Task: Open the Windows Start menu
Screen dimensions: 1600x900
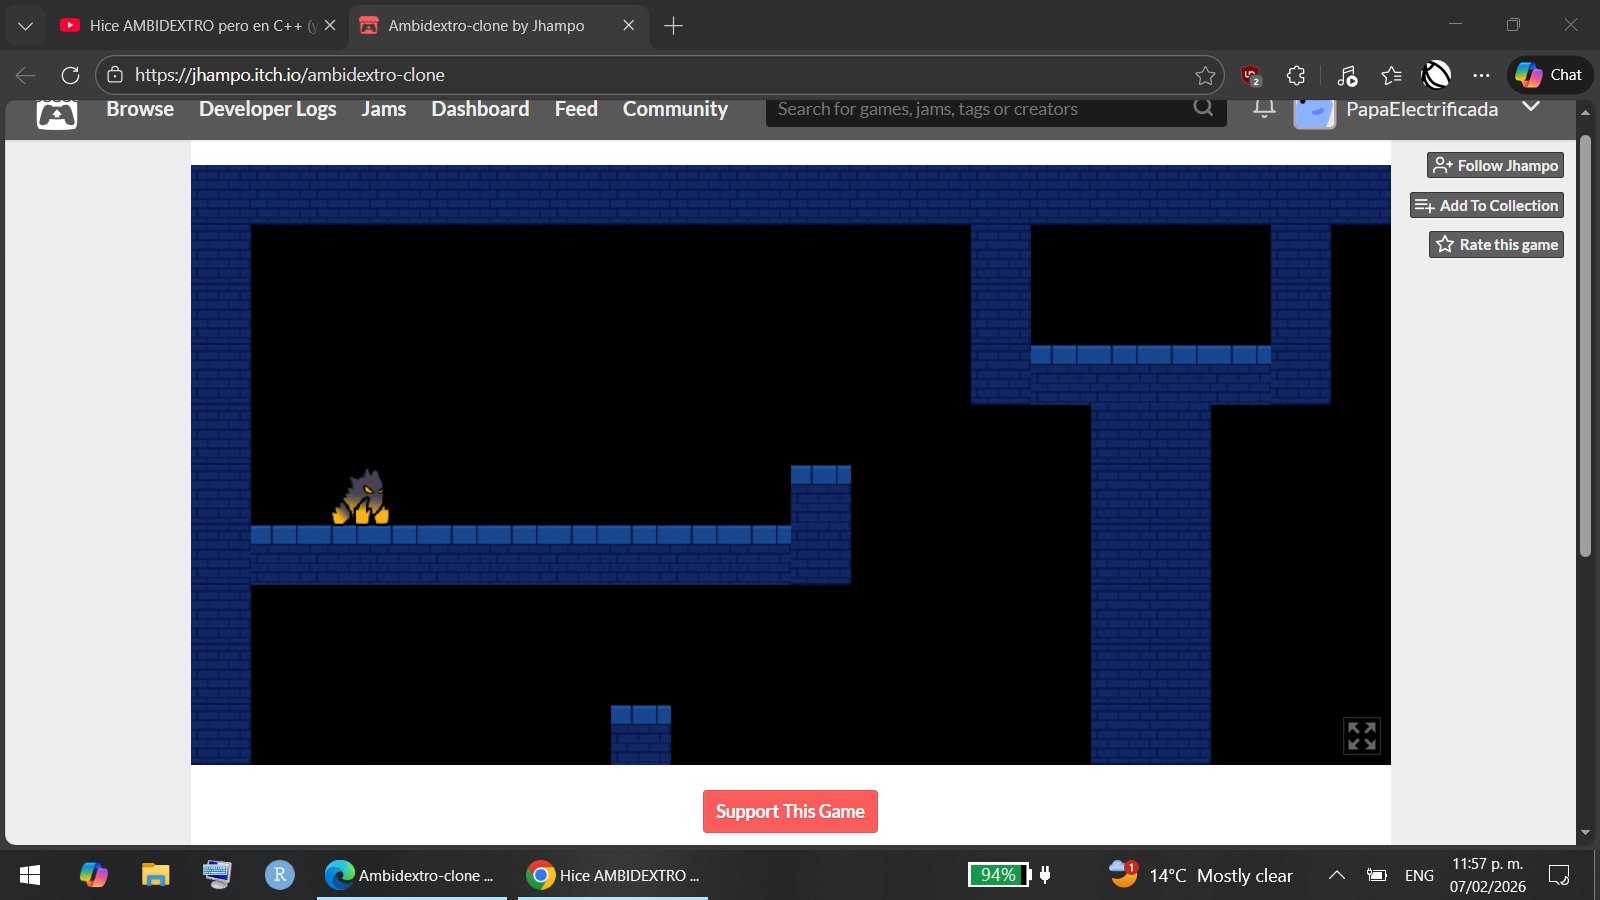Action: [x=30, y=875]
